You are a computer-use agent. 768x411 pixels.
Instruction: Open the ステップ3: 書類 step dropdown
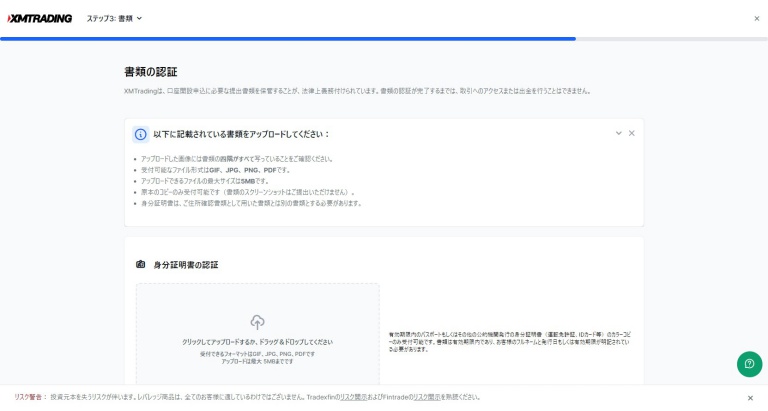click(114, 19)
